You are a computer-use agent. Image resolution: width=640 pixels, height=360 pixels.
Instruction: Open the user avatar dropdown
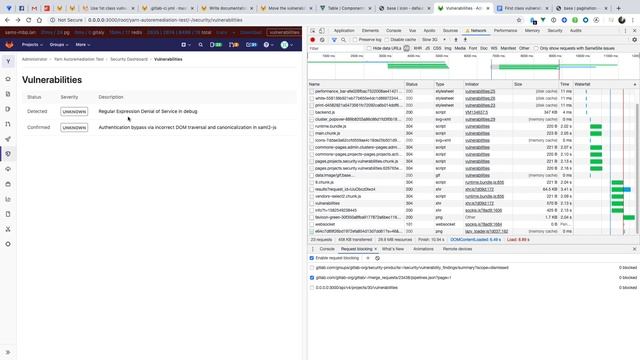[x=287, y=45]
